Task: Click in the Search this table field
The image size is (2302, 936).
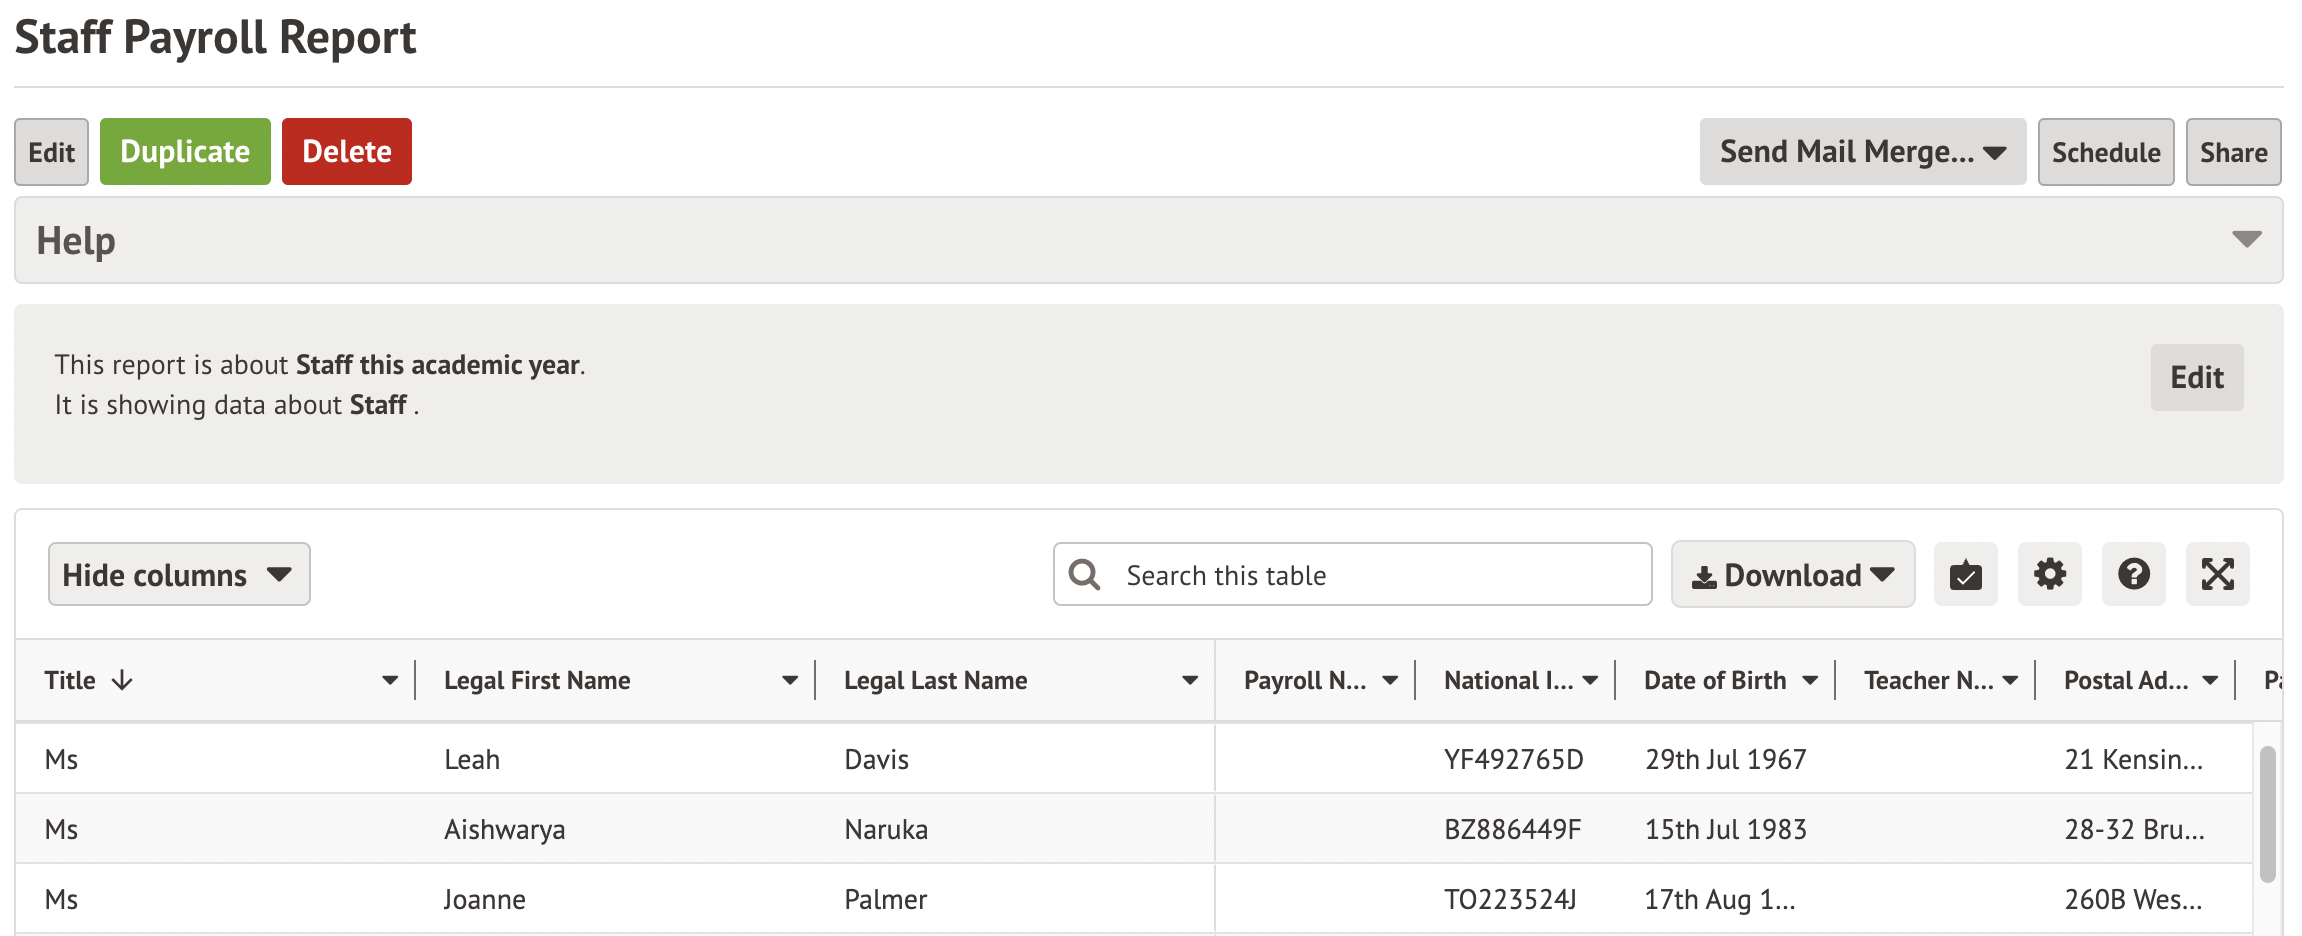Action: [x=1380, y=575]
